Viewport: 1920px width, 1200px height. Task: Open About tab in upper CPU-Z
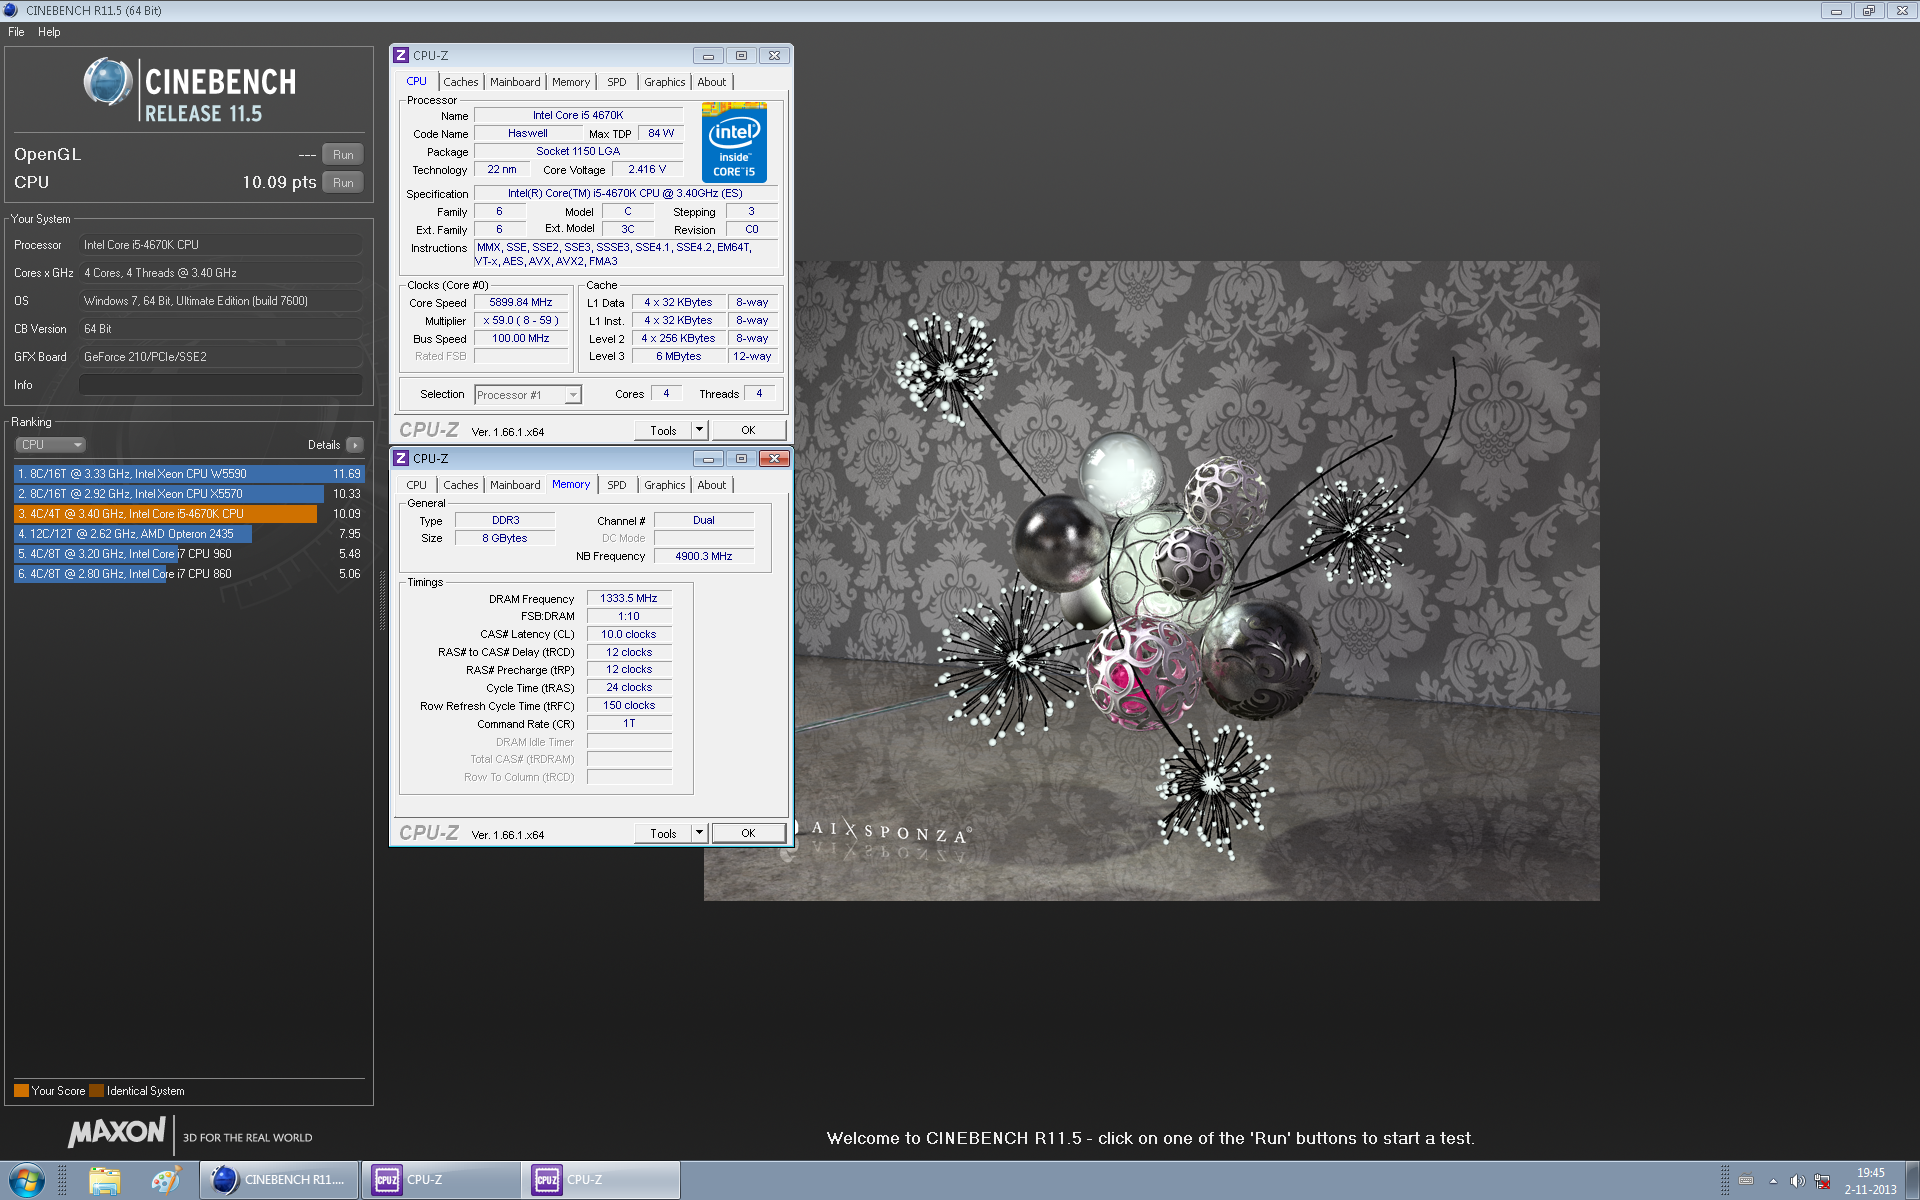pyautogui.click(x=712, y=82)
